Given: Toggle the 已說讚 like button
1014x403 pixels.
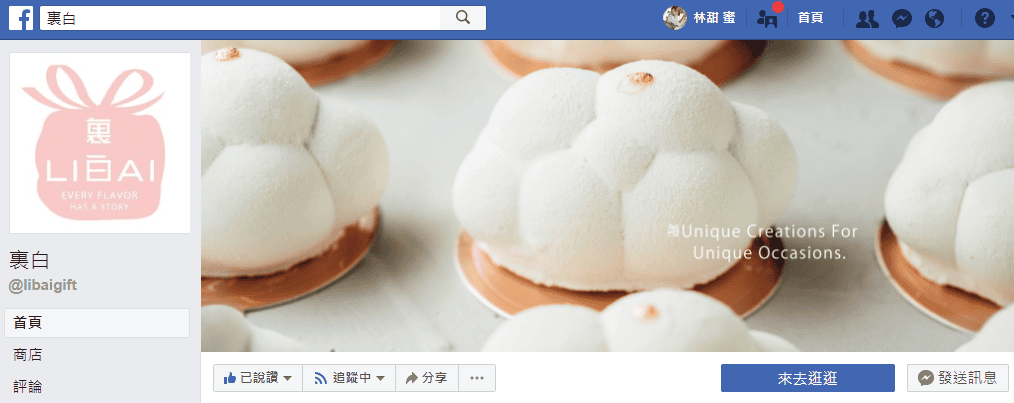Looking at the screenshot, I should tap(258, 378).
